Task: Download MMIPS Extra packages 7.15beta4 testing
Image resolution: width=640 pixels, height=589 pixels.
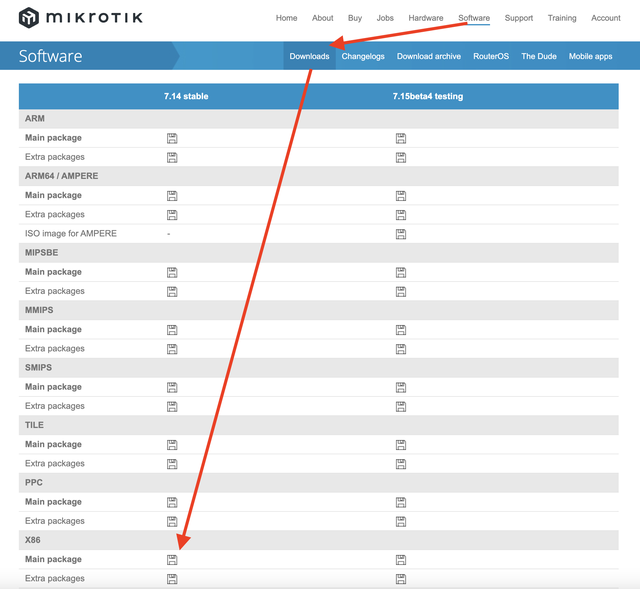Action: coord(401,349)
